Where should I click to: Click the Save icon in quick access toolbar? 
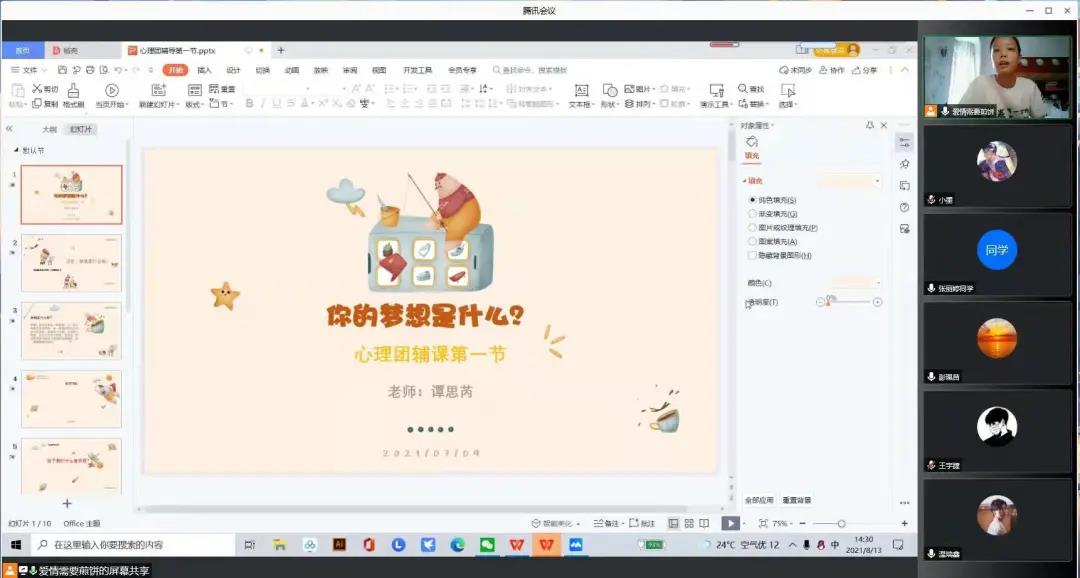coord(63,70)
